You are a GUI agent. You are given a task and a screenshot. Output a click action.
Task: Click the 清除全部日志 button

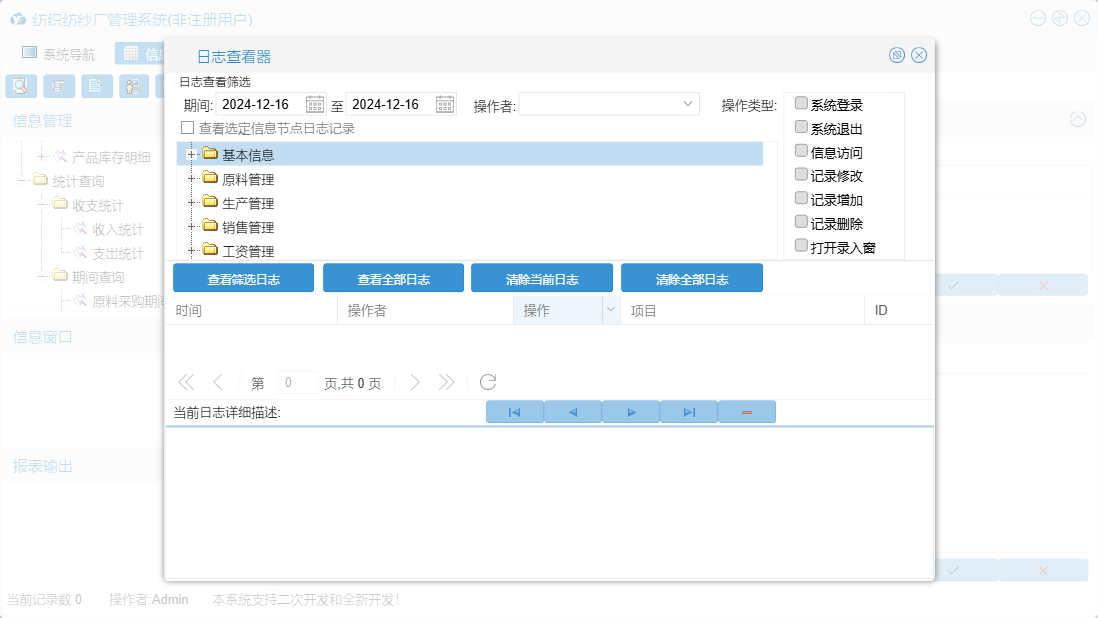[x=691, y=279]
